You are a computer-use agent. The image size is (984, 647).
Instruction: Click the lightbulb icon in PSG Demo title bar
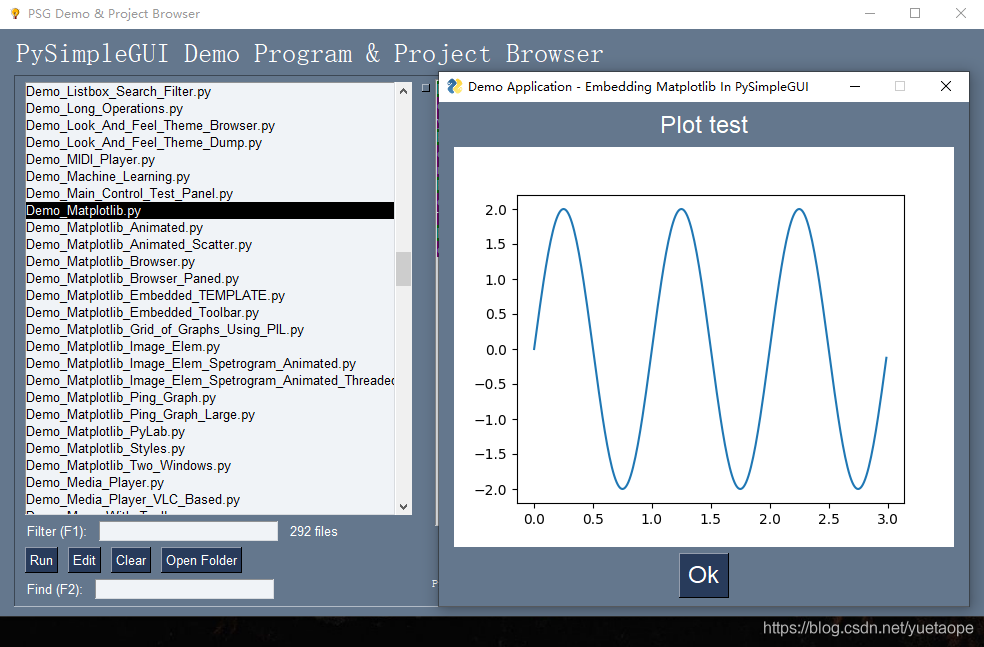tap(15, 13)
